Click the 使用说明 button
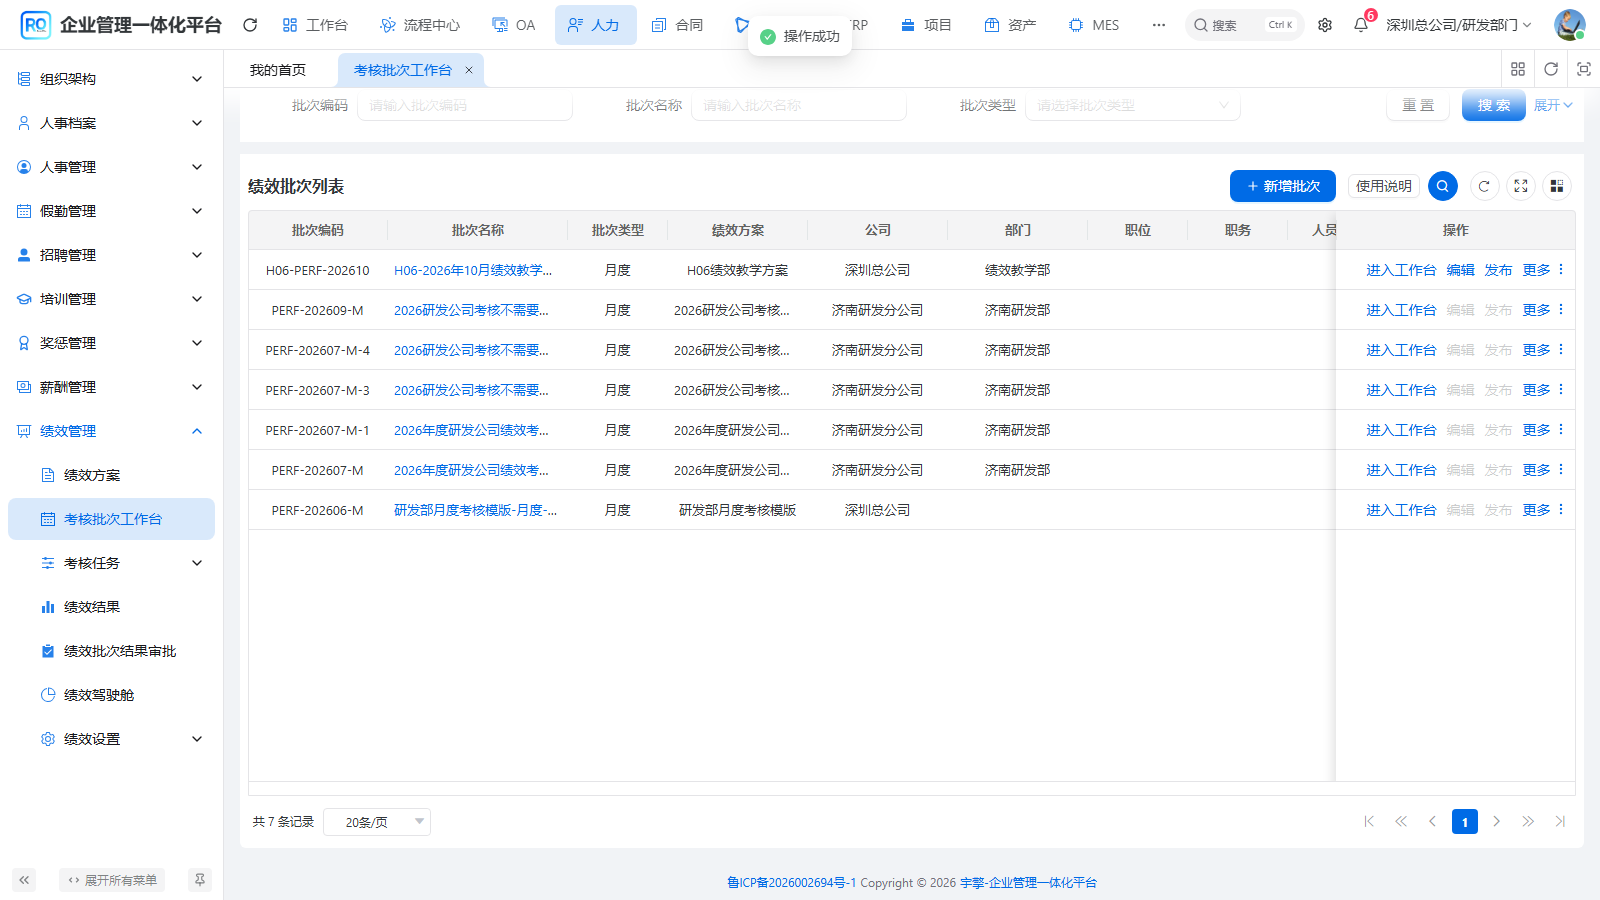Image resolution: width=1600 pixels, height=900 pixels. pyautogui.click(x=1384, y=186)
